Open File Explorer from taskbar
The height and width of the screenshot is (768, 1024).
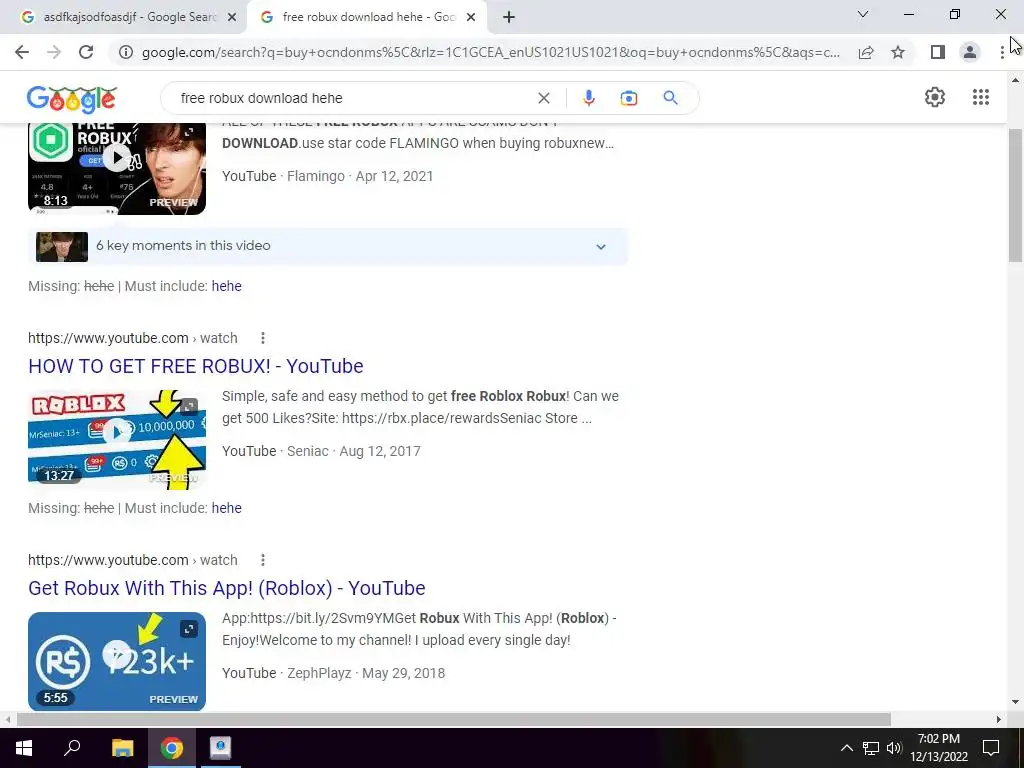[122, 748]
